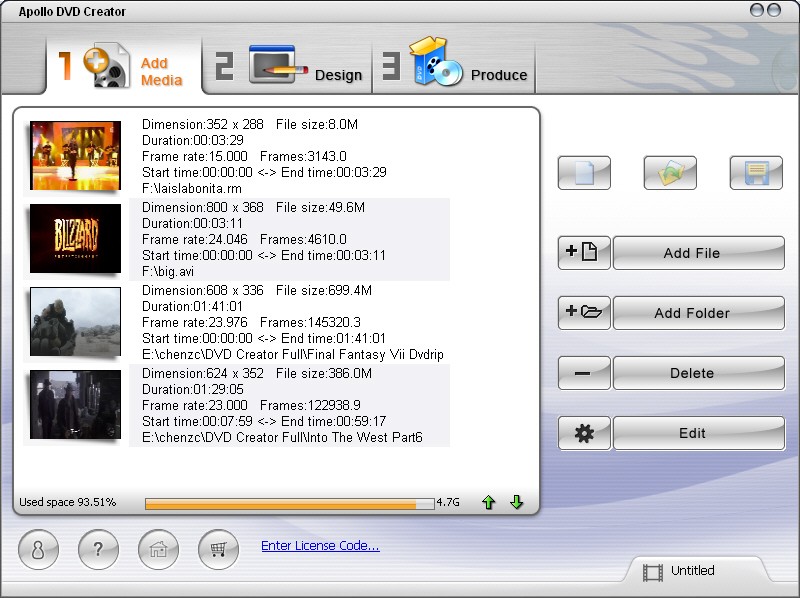
Task: Click the minus delete icon
Action: coord(583,373)
